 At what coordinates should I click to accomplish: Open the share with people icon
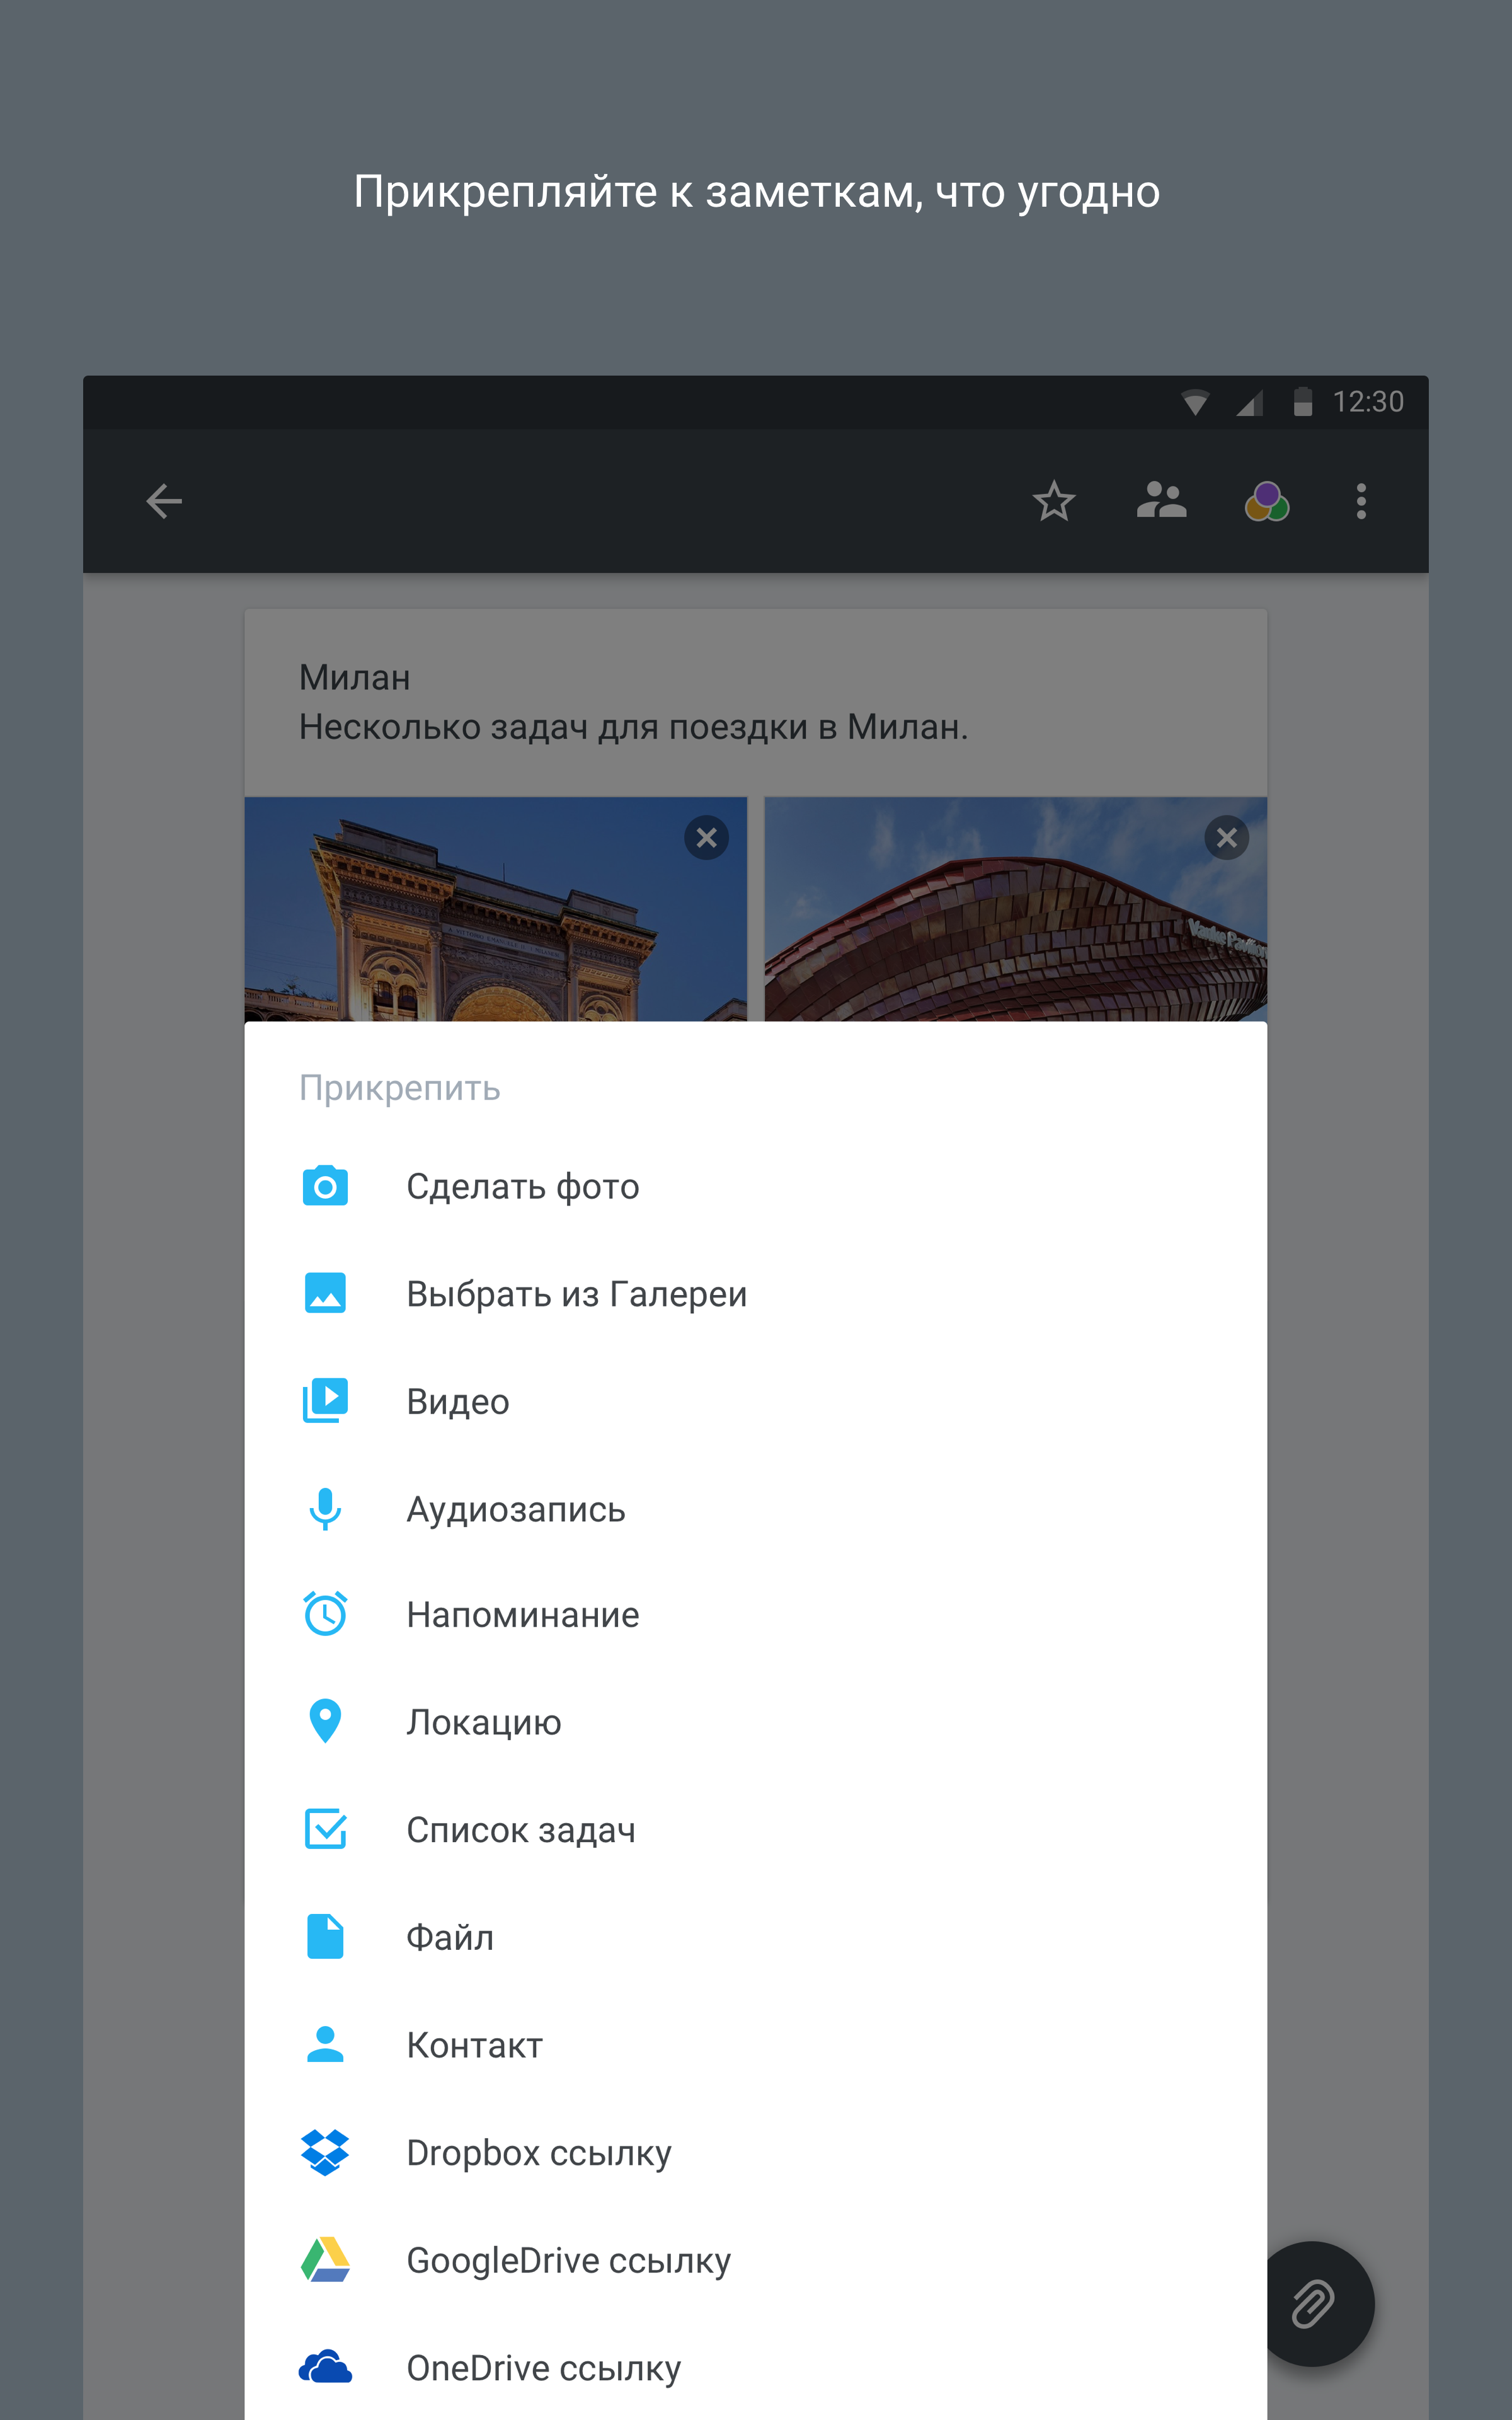pyautogui.click(x=1161, y=501)
